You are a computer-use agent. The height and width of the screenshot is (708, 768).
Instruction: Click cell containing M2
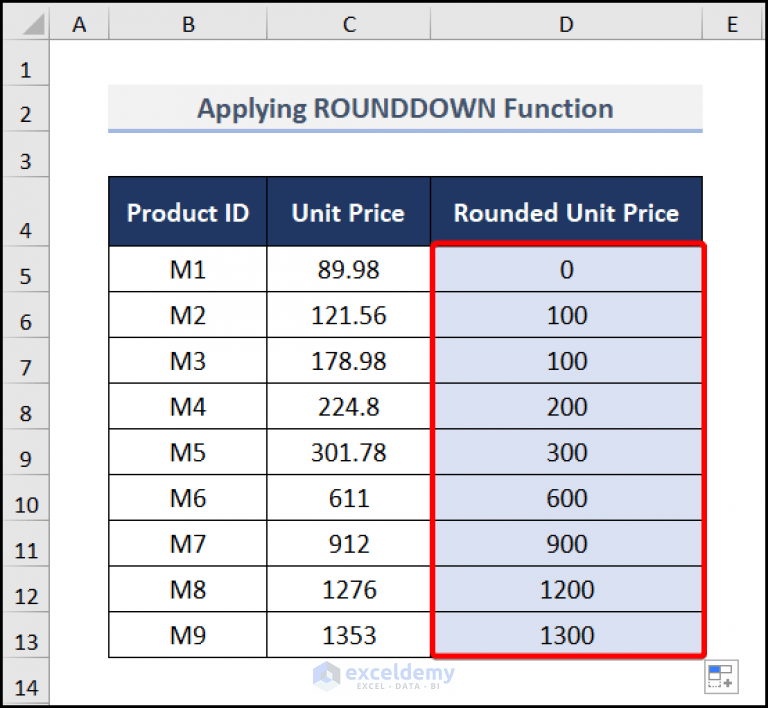[188, 315]
